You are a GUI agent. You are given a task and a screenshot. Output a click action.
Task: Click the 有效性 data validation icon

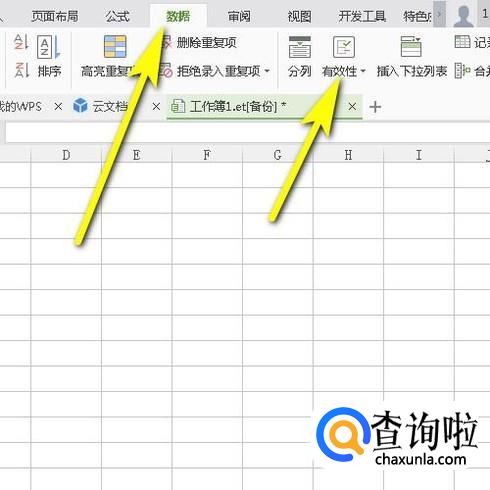[343, 47]
